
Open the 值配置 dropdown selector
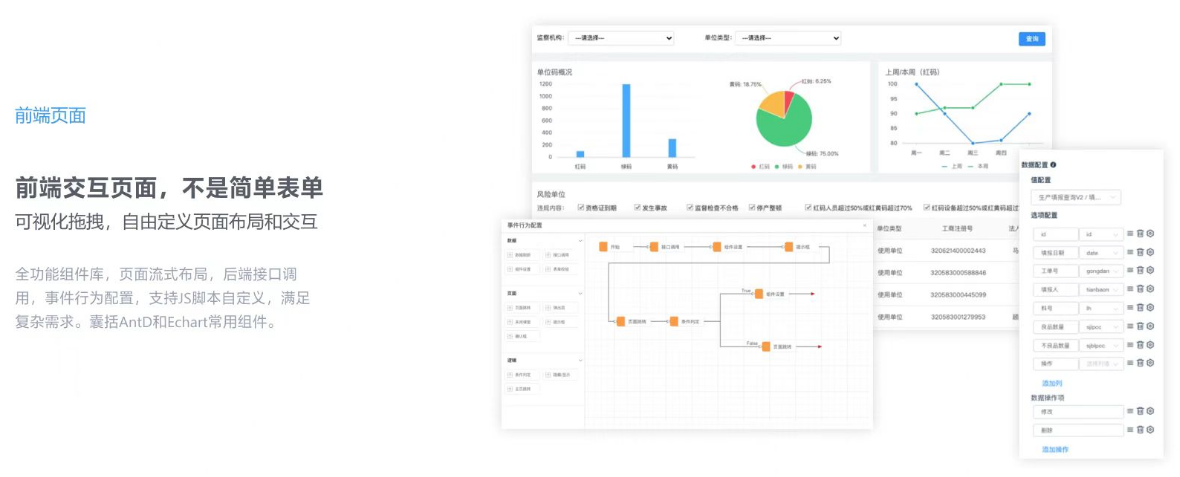pyautogui.click(x=1075, y=198)
